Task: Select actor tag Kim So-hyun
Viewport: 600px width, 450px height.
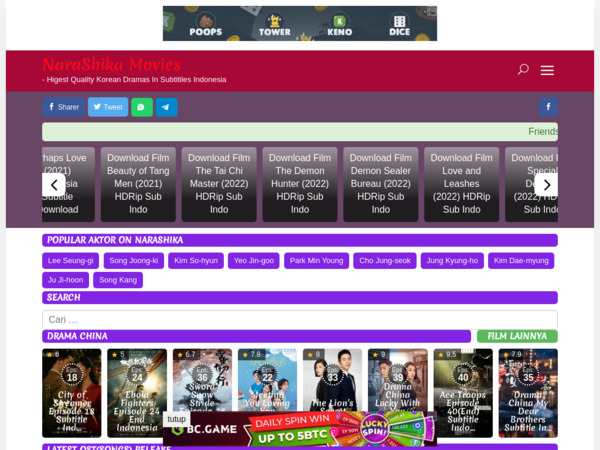Action: coord(196,261)
